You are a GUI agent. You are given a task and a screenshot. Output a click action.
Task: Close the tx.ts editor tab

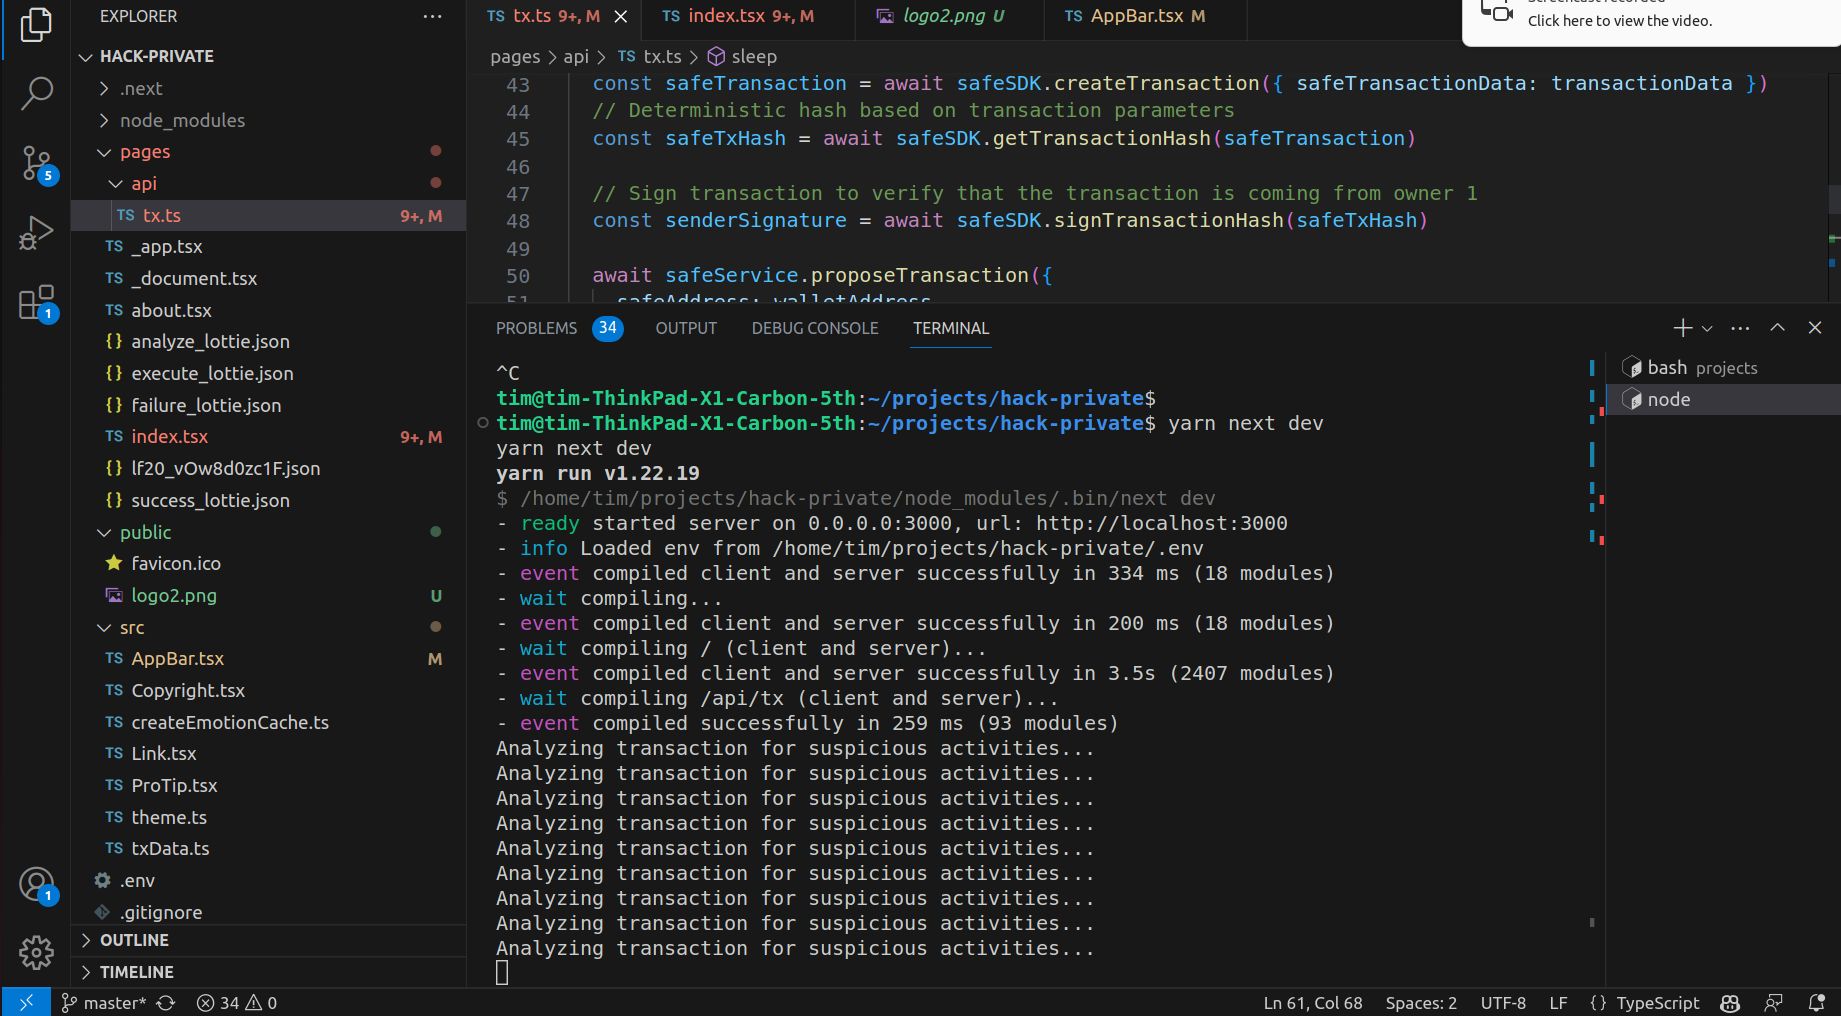point(620,16)
